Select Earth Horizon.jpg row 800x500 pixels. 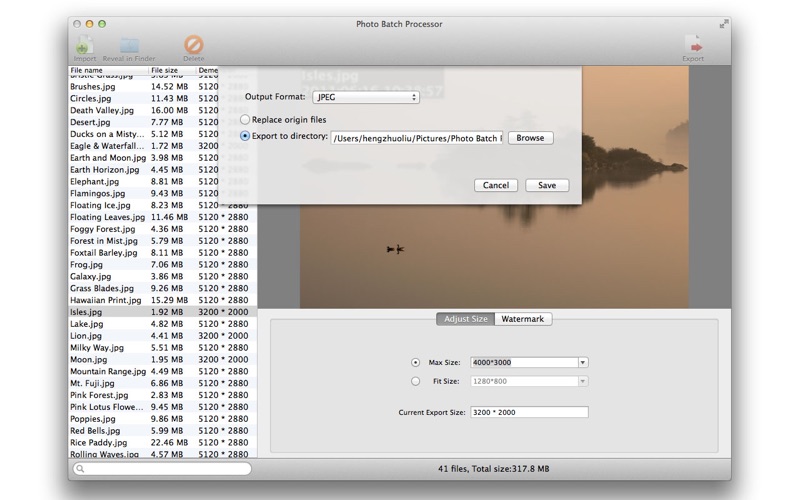[162, 169]
